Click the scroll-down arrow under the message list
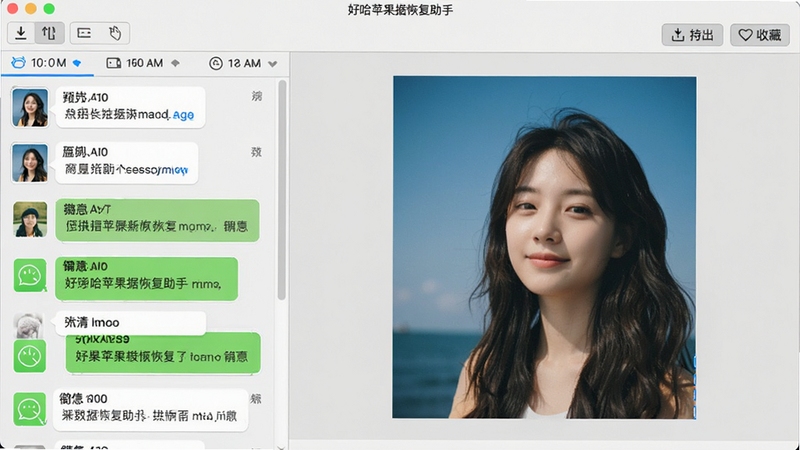800x450 pixels. [x=281, y=447]
